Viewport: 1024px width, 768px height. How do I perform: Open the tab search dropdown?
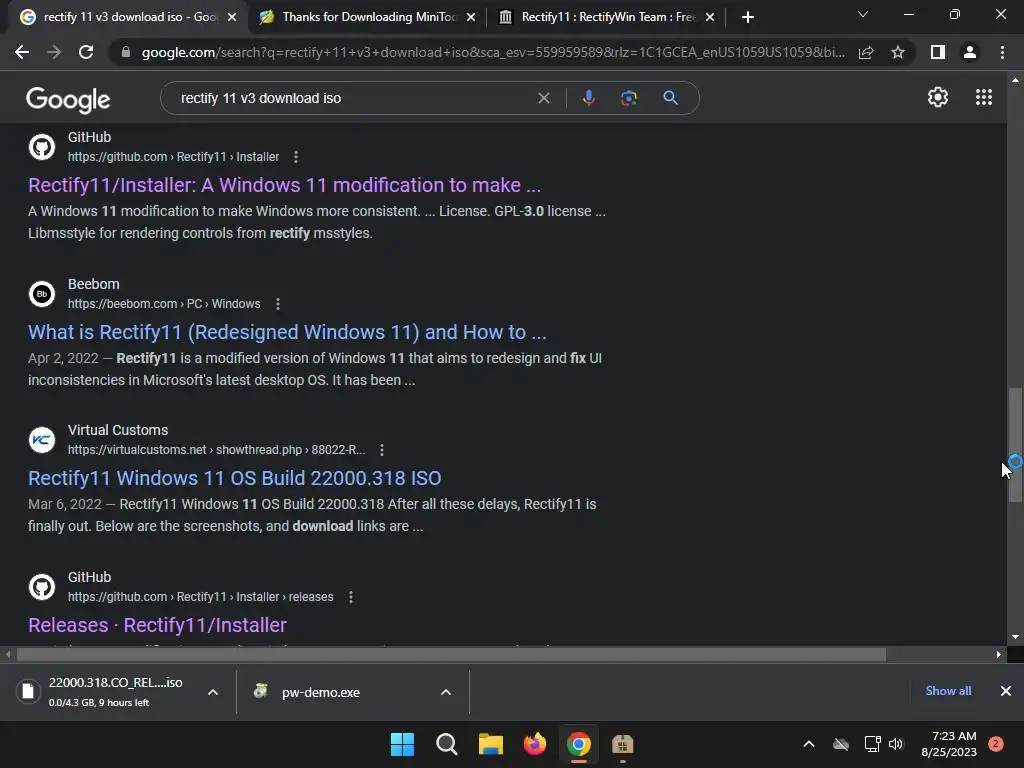[x=863, y=14]
